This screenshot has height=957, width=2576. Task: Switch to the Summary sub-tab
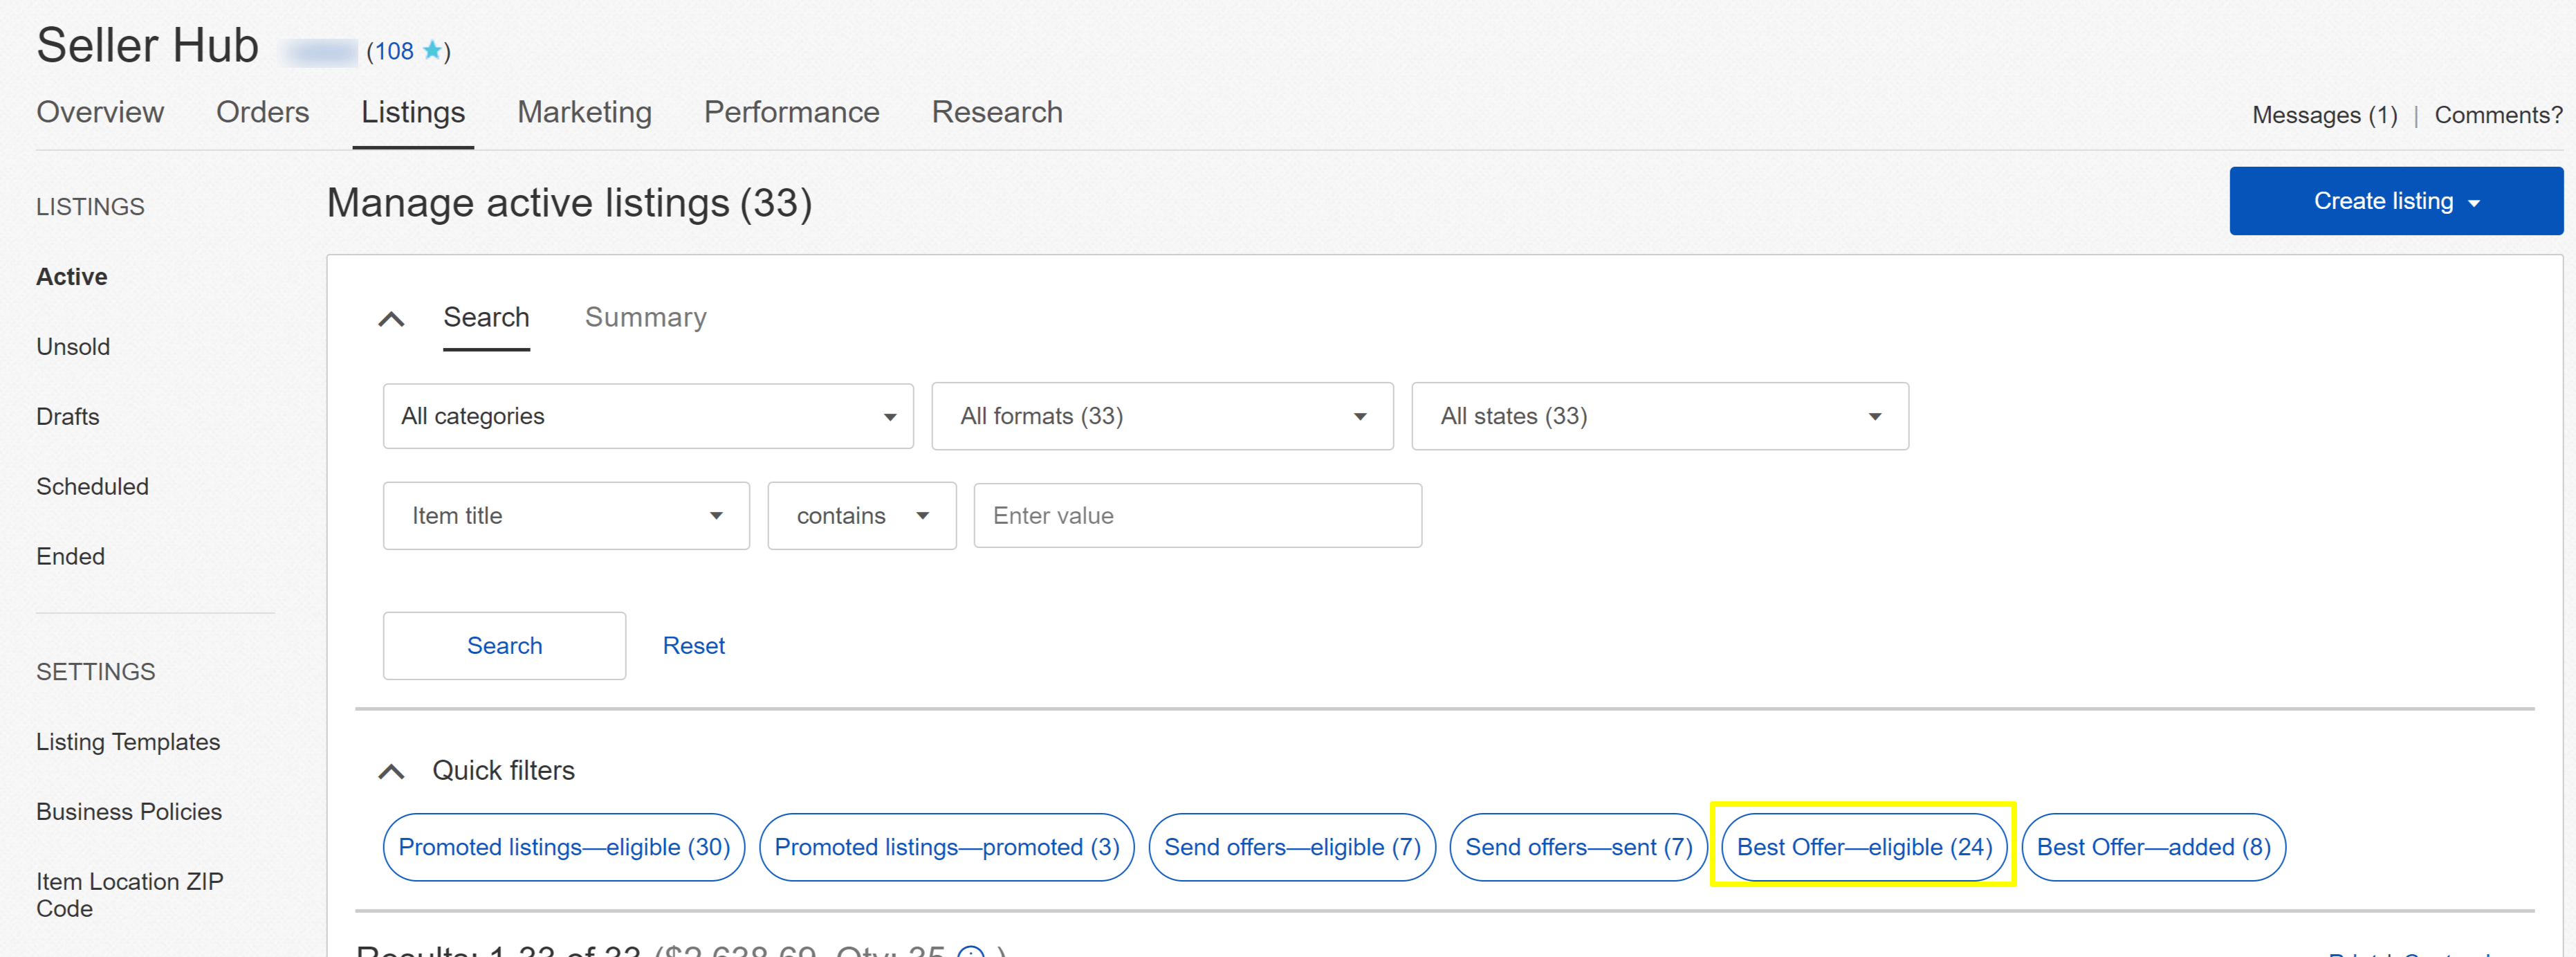(645, 317)
